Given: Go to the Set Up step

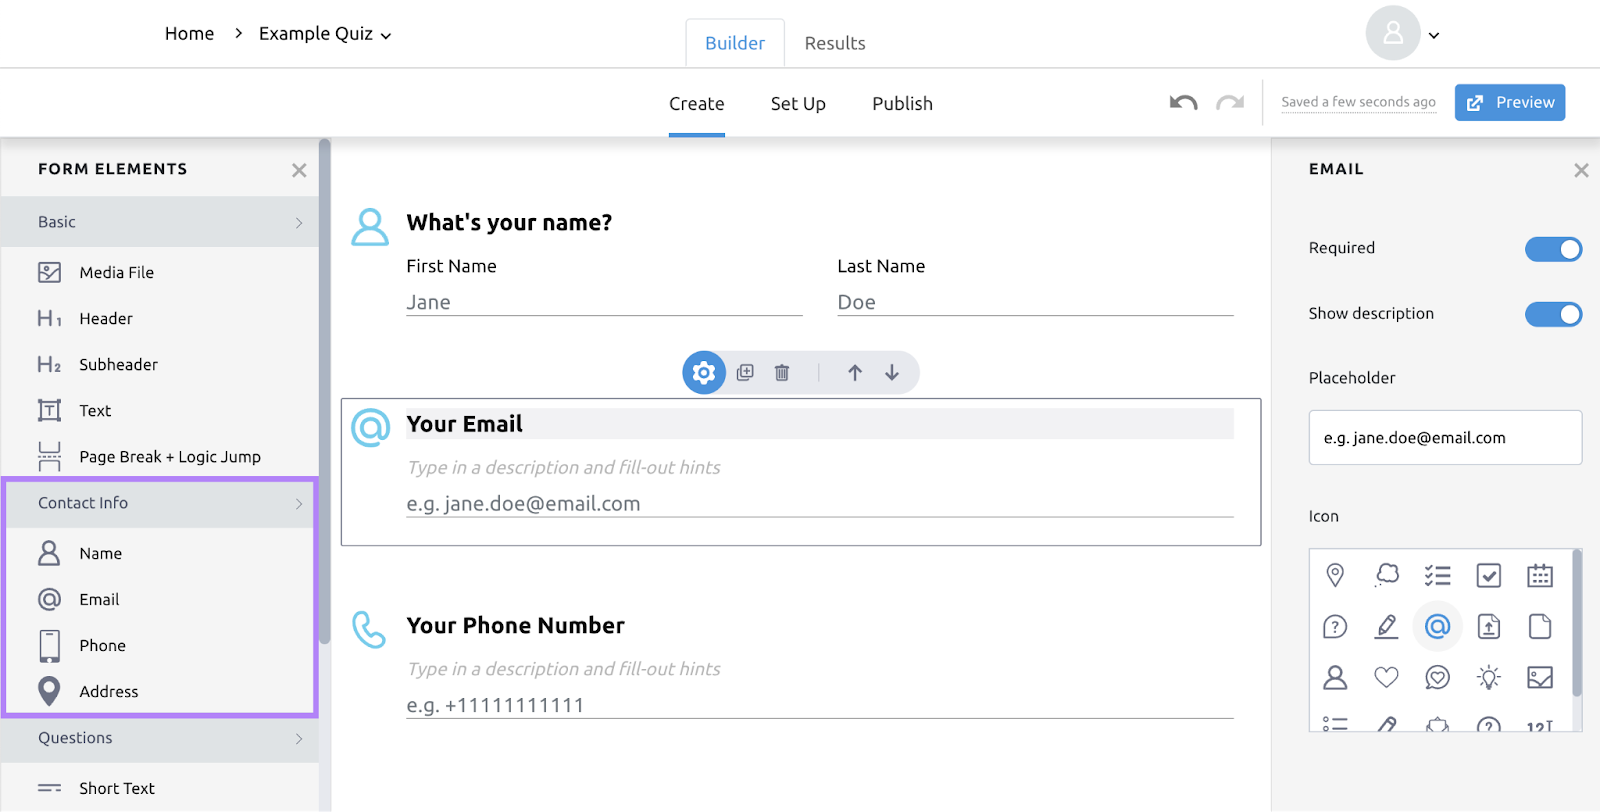Looking at the screenshot, I should tap(798, 104).
